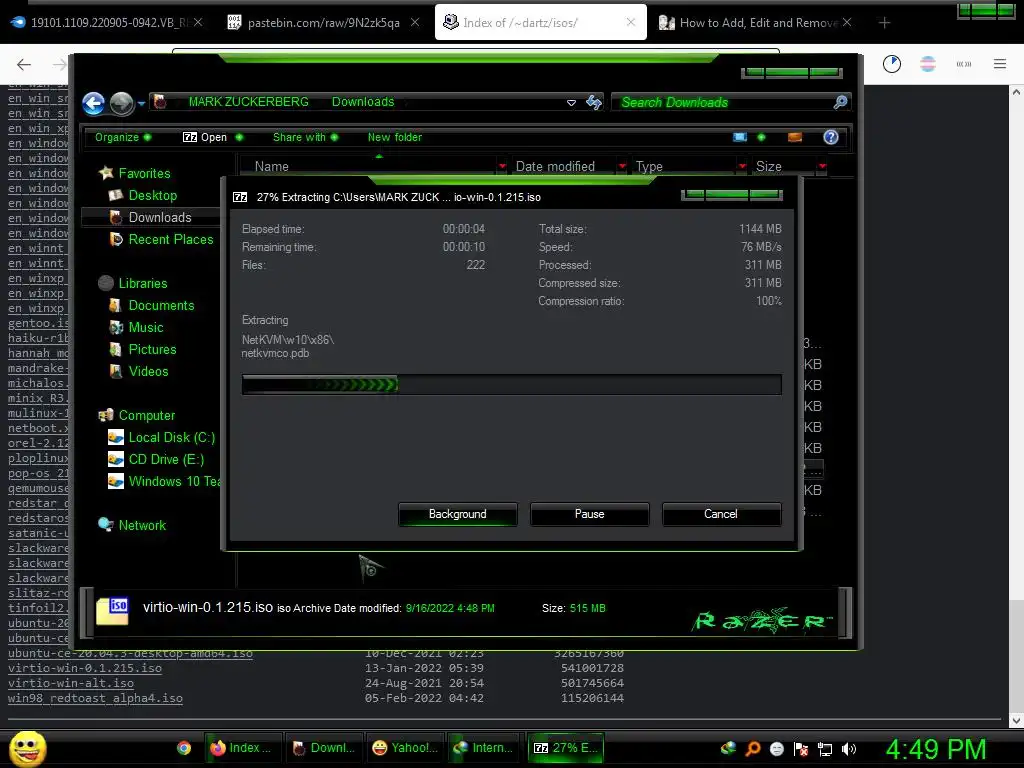1024x768 pixels.
Task: Open the Share with dropdown
Action: (305, 137)
